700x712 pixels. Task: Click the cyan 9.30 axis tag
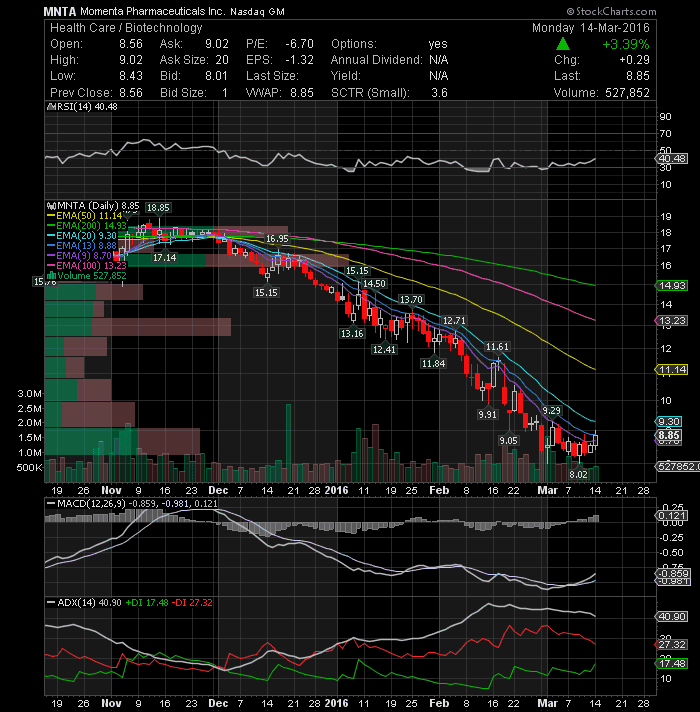pyautogui.click(x=668, y=422)
